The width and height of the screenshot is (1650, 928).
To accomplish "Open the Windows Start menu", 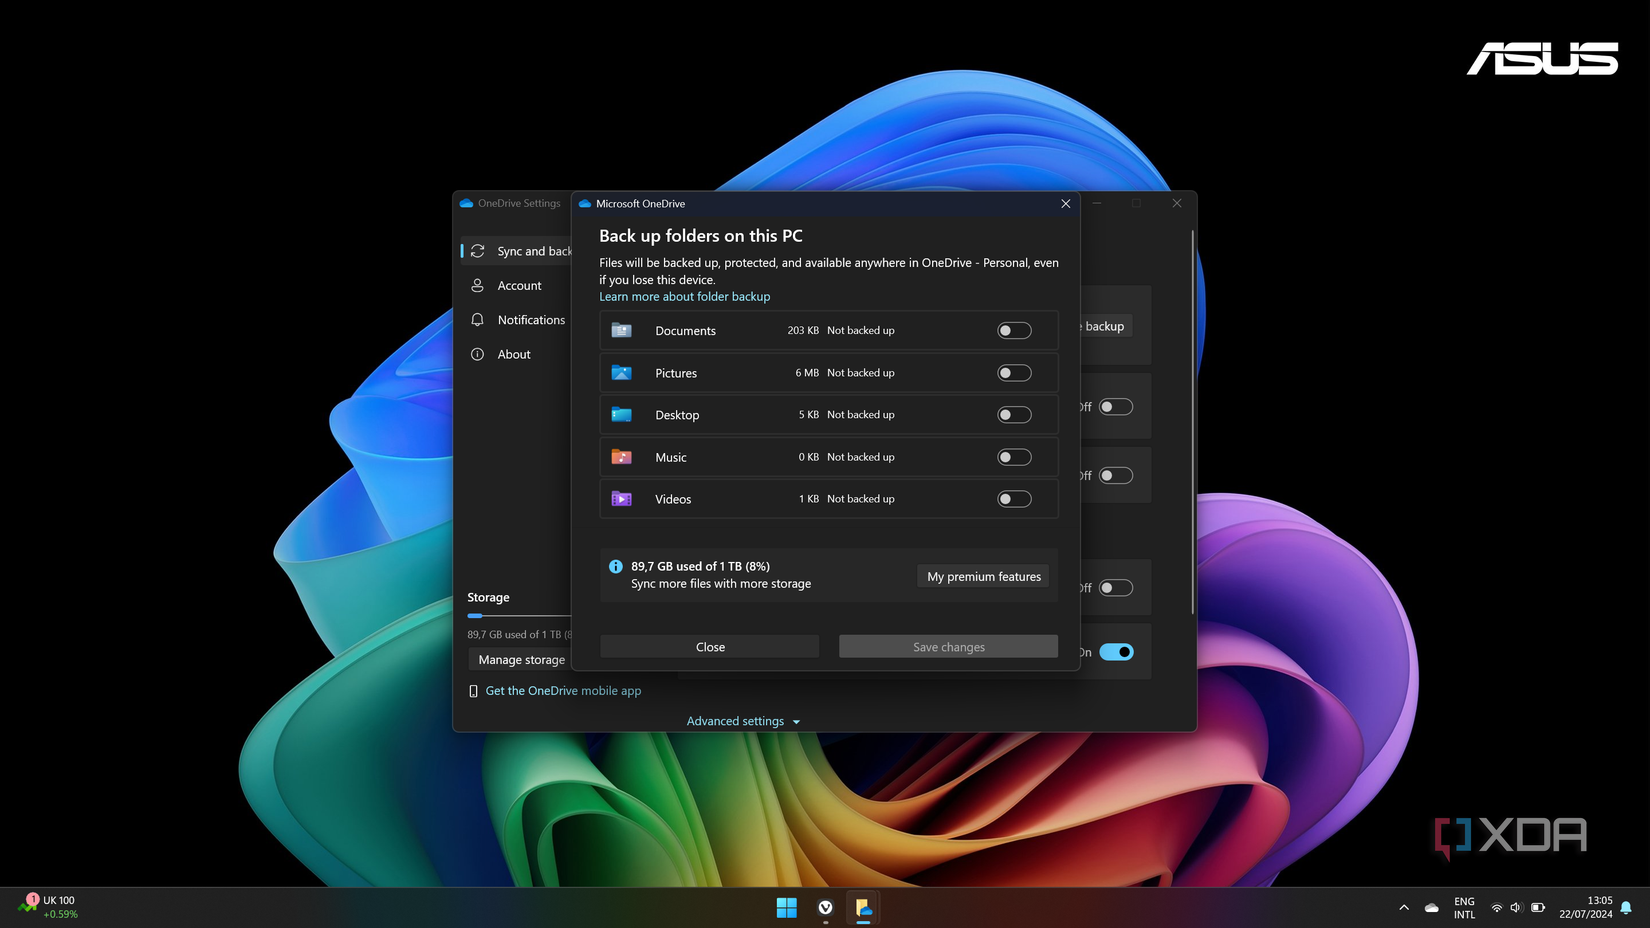I will point(786,908).
